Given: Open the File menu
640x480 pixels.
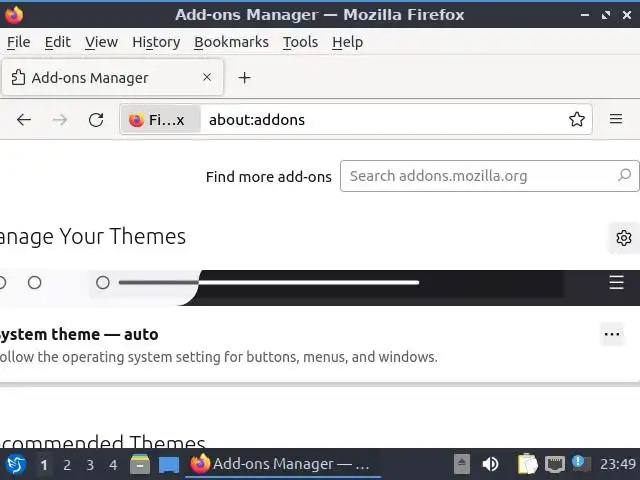Looking at the screenshot, I should click(18, 42).
